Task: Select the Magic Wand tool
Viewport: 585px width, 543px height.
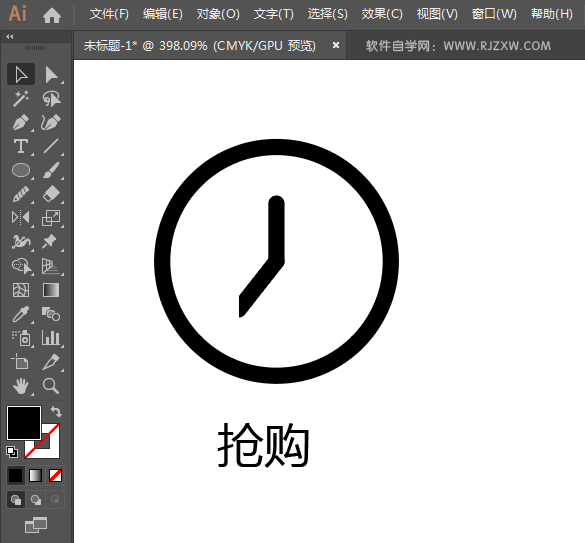Action: click(21, 98)
